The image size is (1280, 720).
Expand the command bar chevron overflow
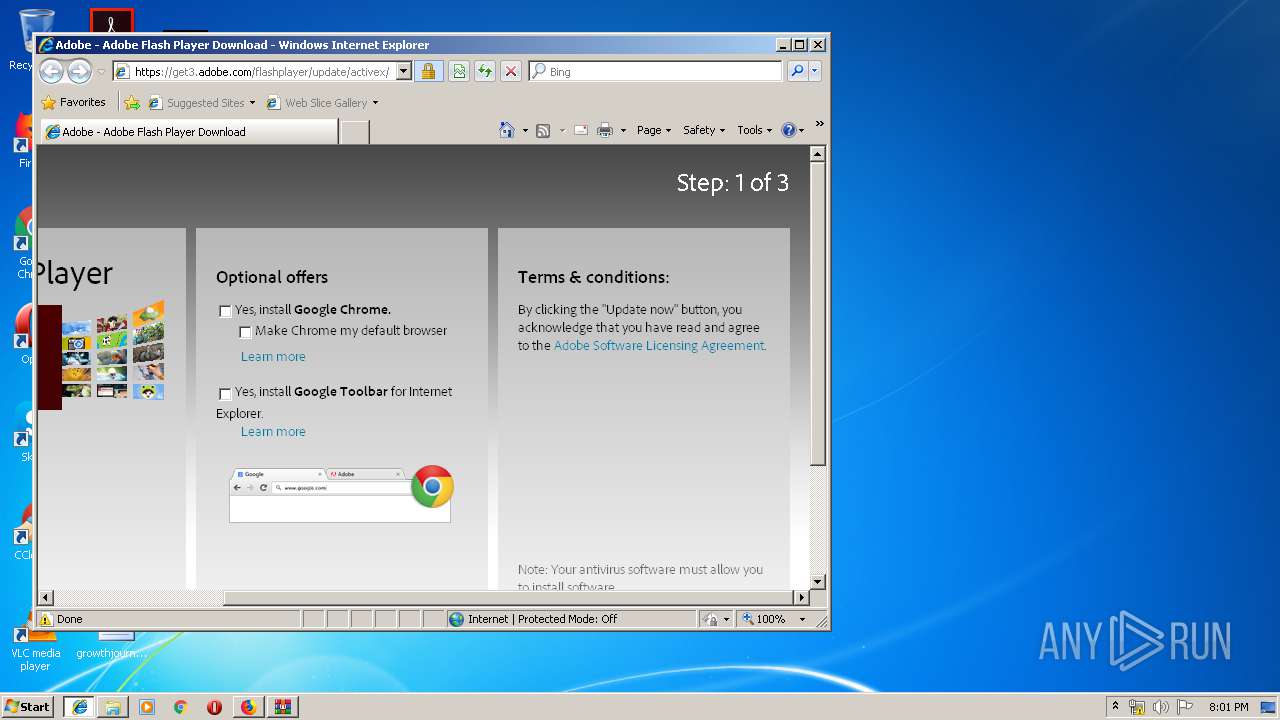(820, 124)
